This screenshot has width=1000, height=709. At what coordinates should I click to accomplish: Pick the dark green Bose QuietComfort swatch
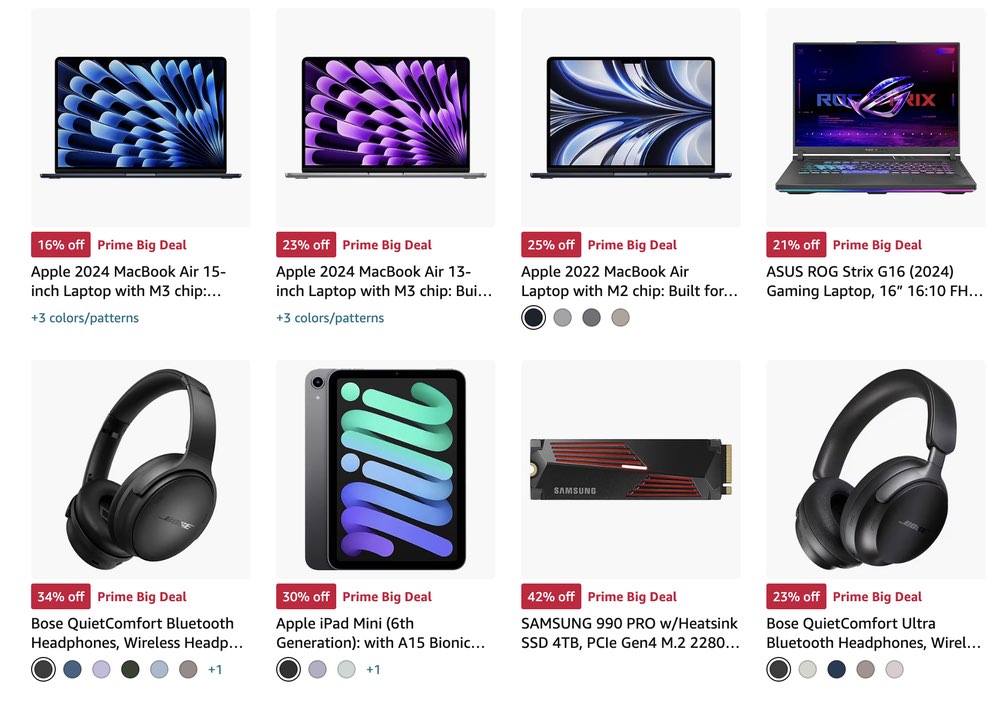tap(130, 669)
